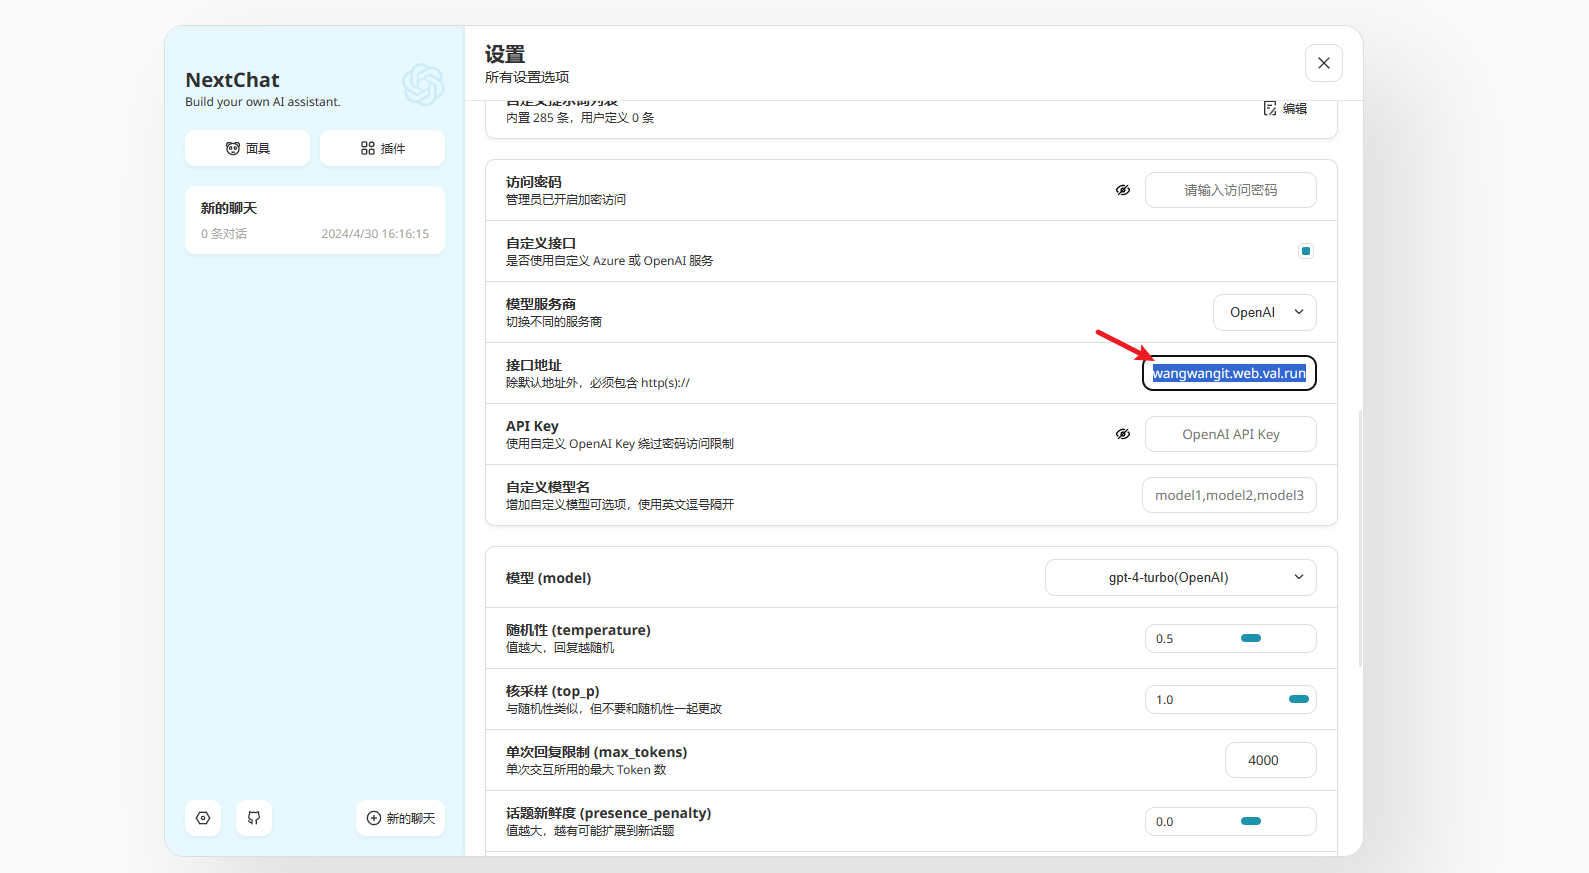Open the Plugins (插件) button
The height and width of the screenshot is (873, 1589).
[x=382, y=148]
